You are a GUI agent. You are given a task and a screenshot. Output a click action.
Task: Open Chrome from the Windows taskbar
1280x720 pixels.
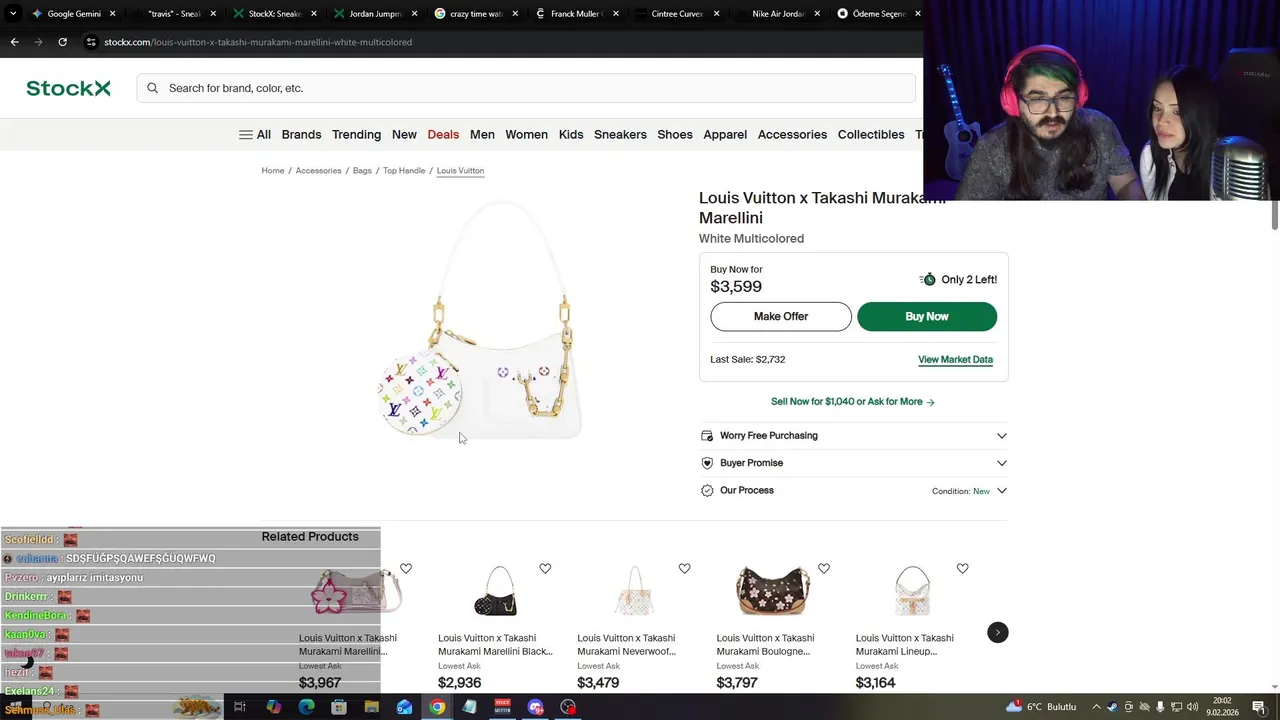click(x=437, y=707)
